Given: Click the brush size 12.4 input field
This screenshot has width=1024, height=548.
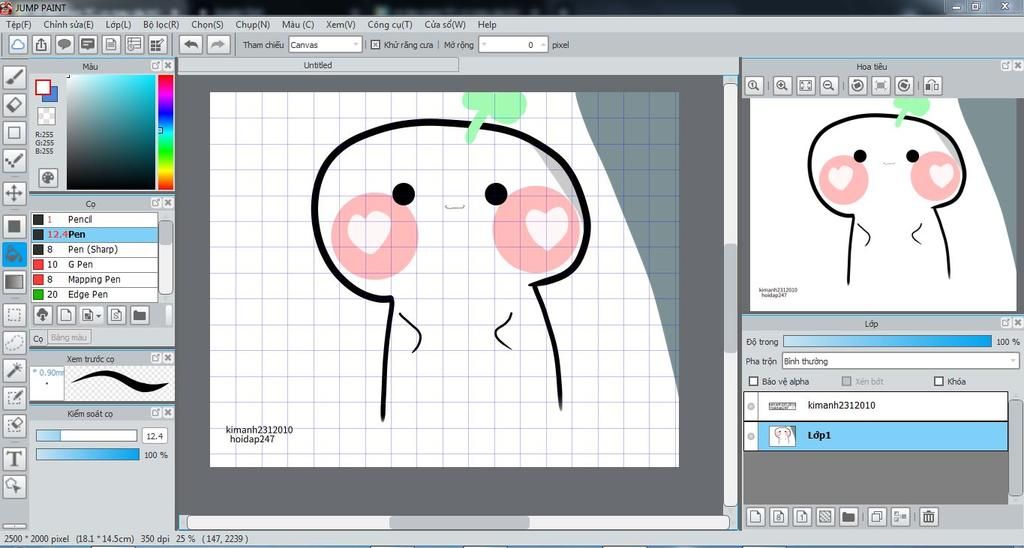Looking at the screenshot, I should [x=155, y=436].
